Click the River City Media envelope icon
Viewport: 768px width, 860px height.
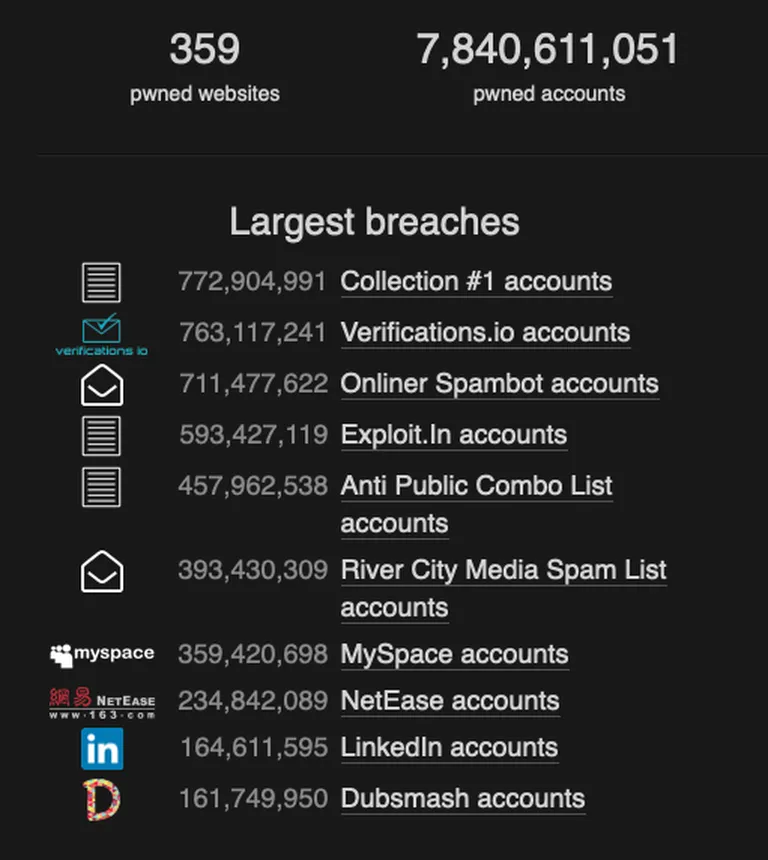click(102, 572)
